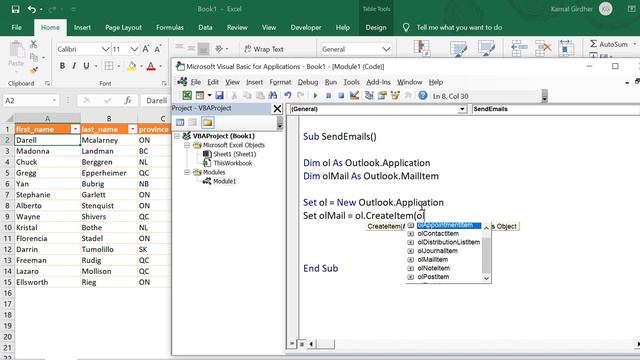Open the Formulas ribbon tab
Image resolution: width=640 pixels, height=360 pixels.
[170, 27]
